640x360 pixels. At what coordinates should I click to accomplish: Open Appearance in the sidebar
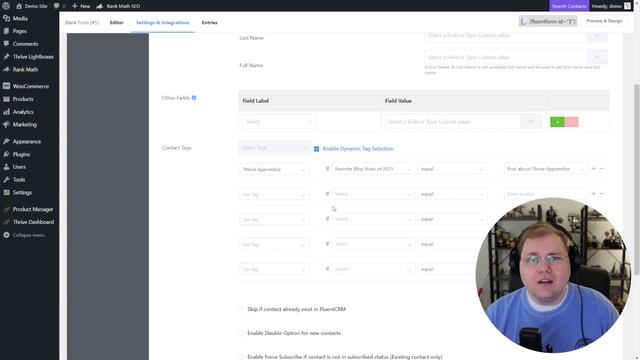tap(27, 142)
